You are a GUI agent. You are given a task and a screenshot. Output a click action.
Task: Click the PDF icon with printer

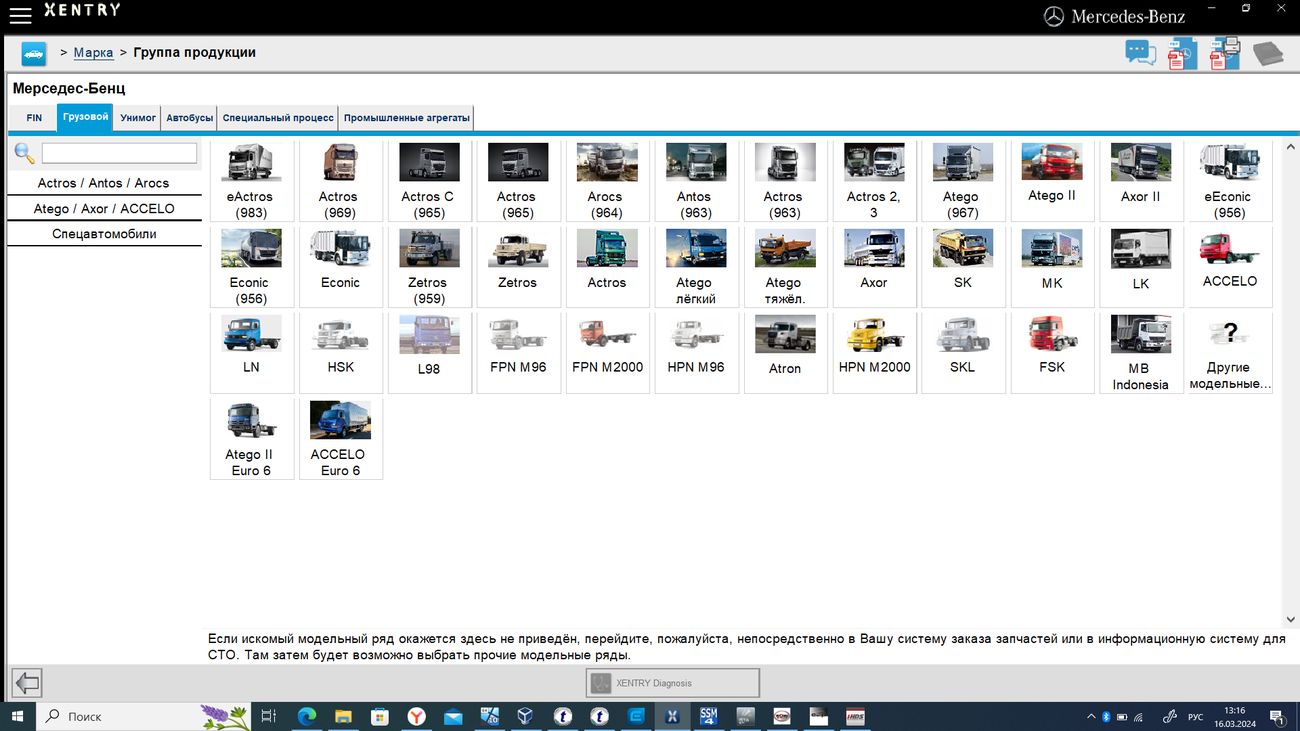(1225, 53)
